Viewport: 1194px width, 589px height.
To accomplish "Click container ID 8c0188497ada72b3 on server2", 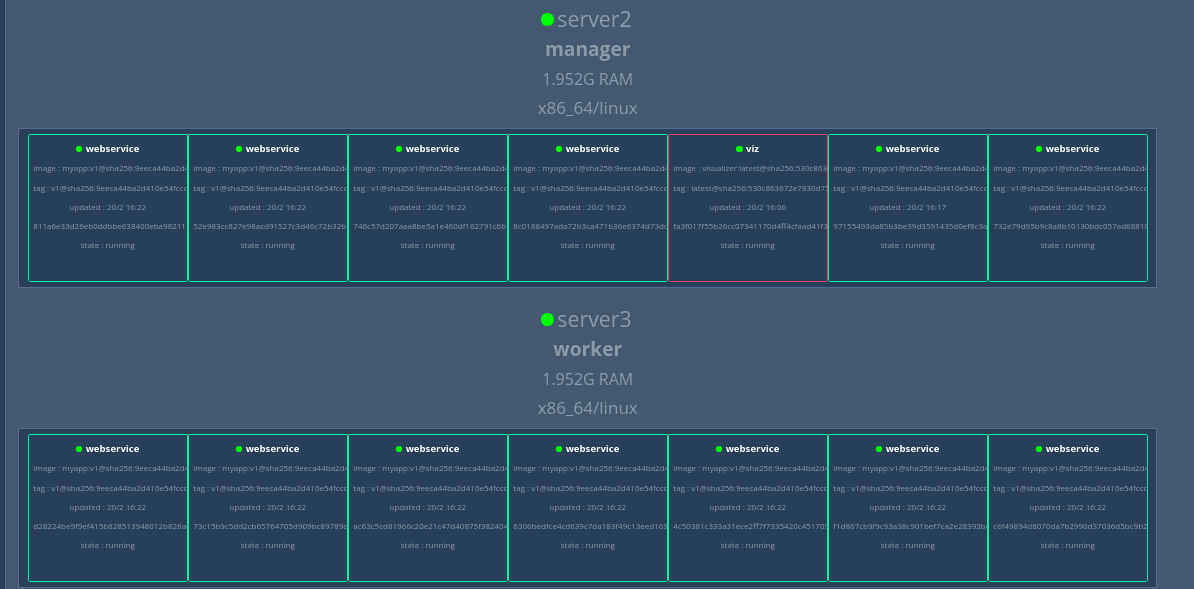I will pyautogui.click(x=588, y=226).
